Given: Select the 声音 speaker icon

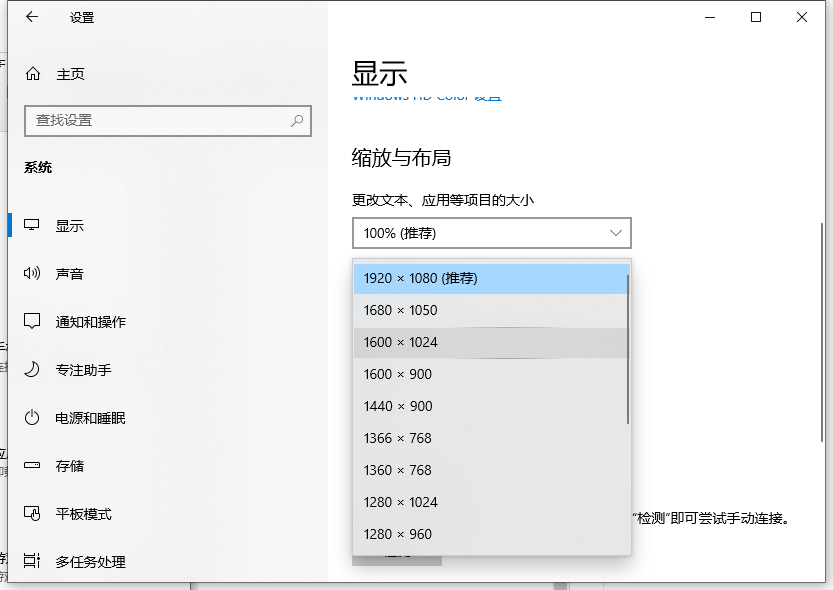Looking at the screenshot, I should 30,273.
